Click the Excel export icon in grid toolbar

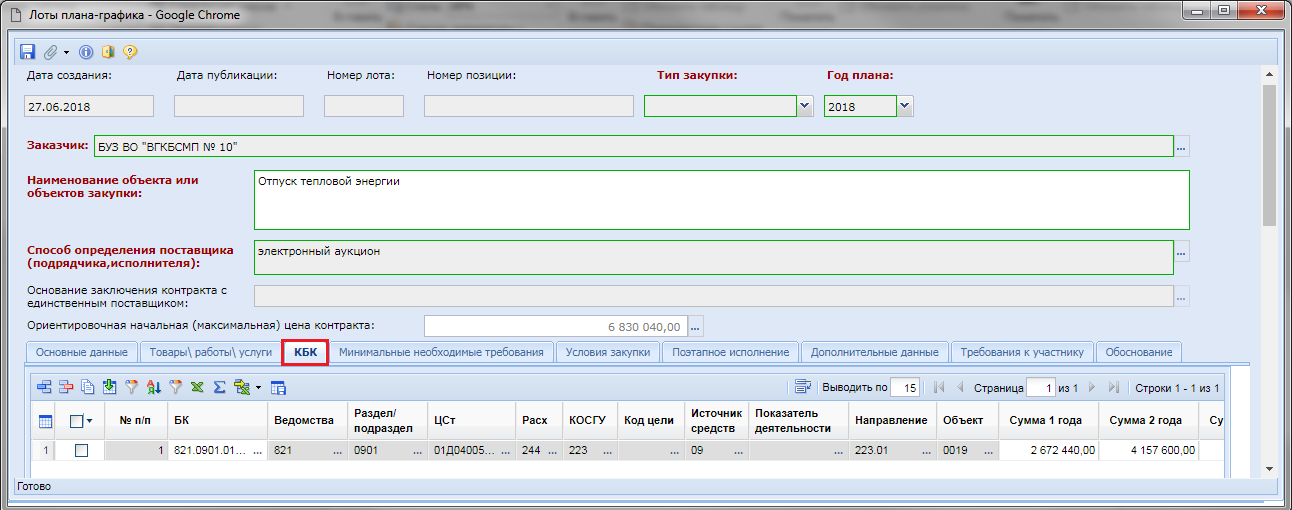click(197, 387)
